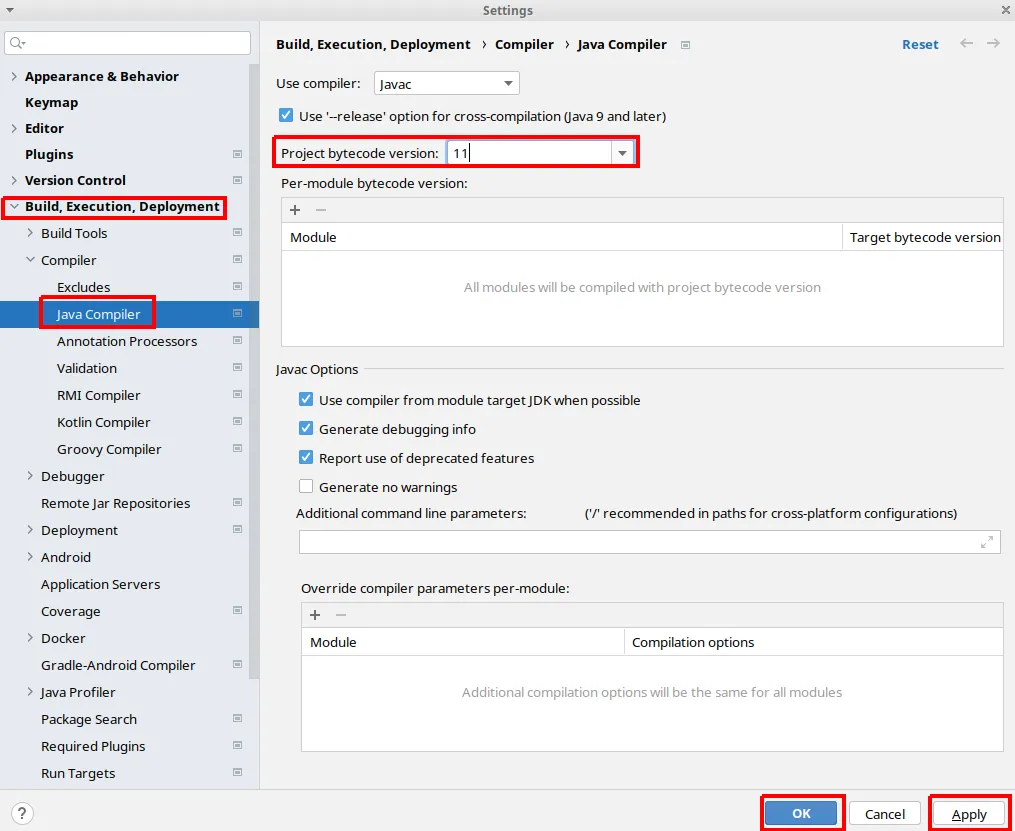1015x831 pixels.
Task: Click the OK button
Action: 801,814
